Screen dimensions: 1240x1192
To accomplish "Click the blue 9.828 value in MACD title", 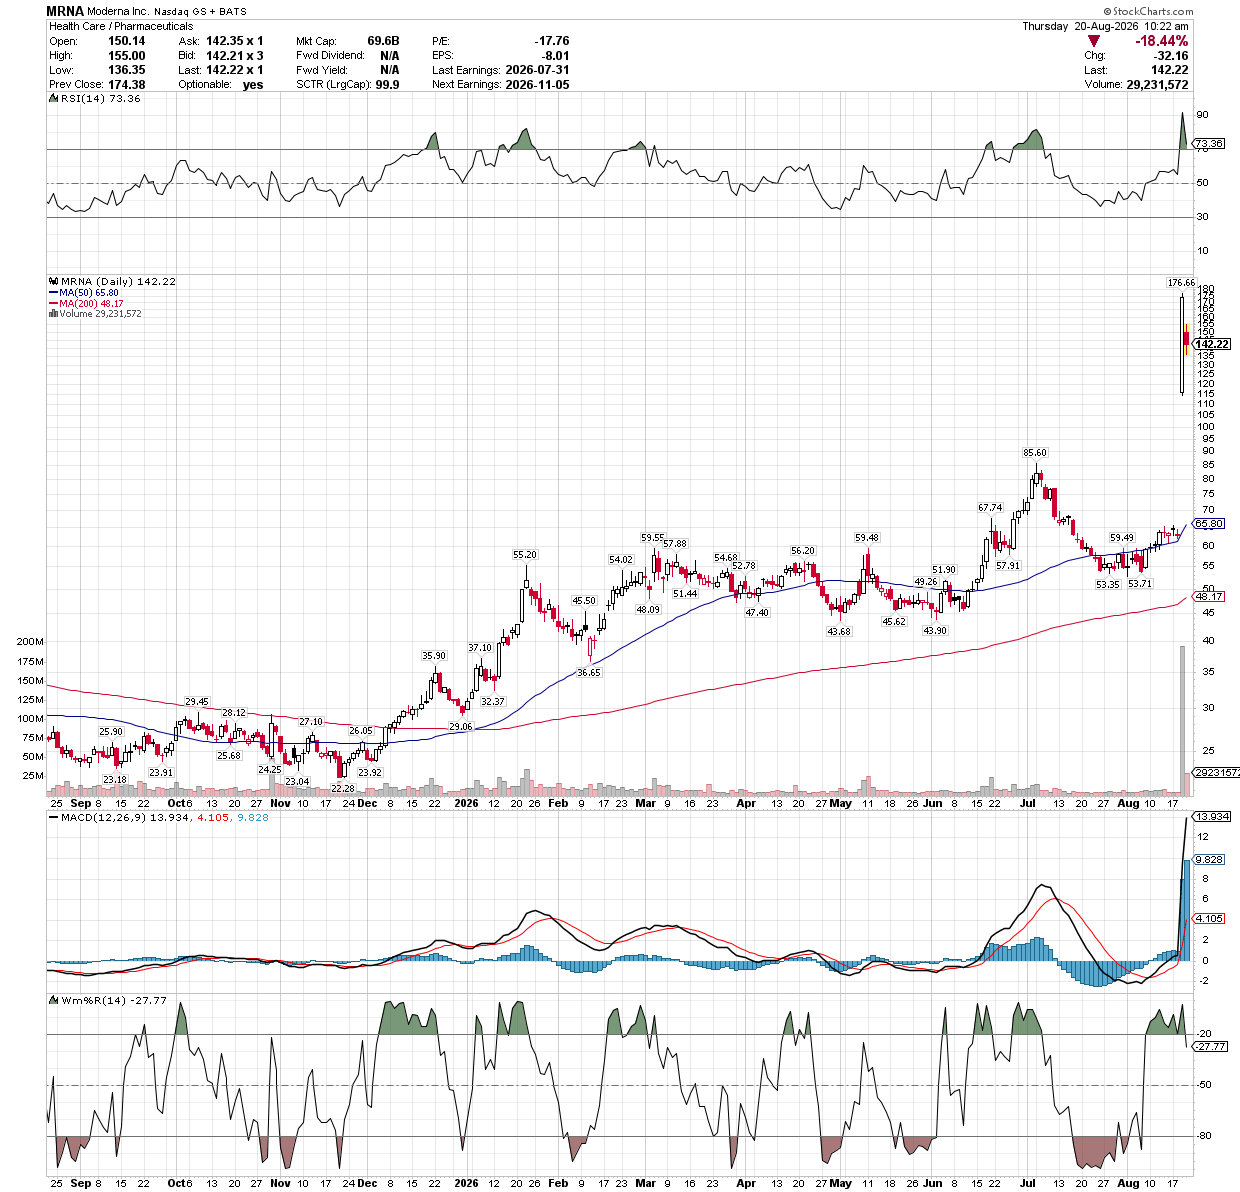I will [x=252, y=817].
